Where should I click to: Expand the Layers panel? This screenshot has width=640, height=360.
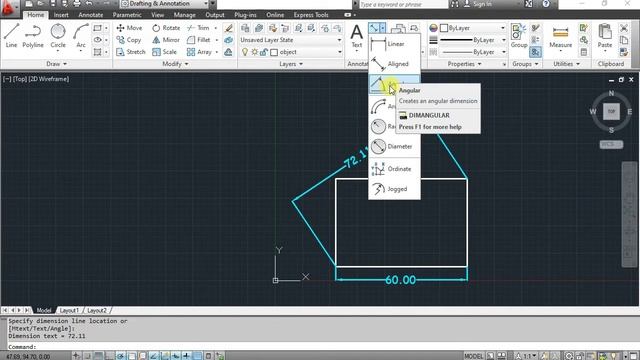pos(291,64)
